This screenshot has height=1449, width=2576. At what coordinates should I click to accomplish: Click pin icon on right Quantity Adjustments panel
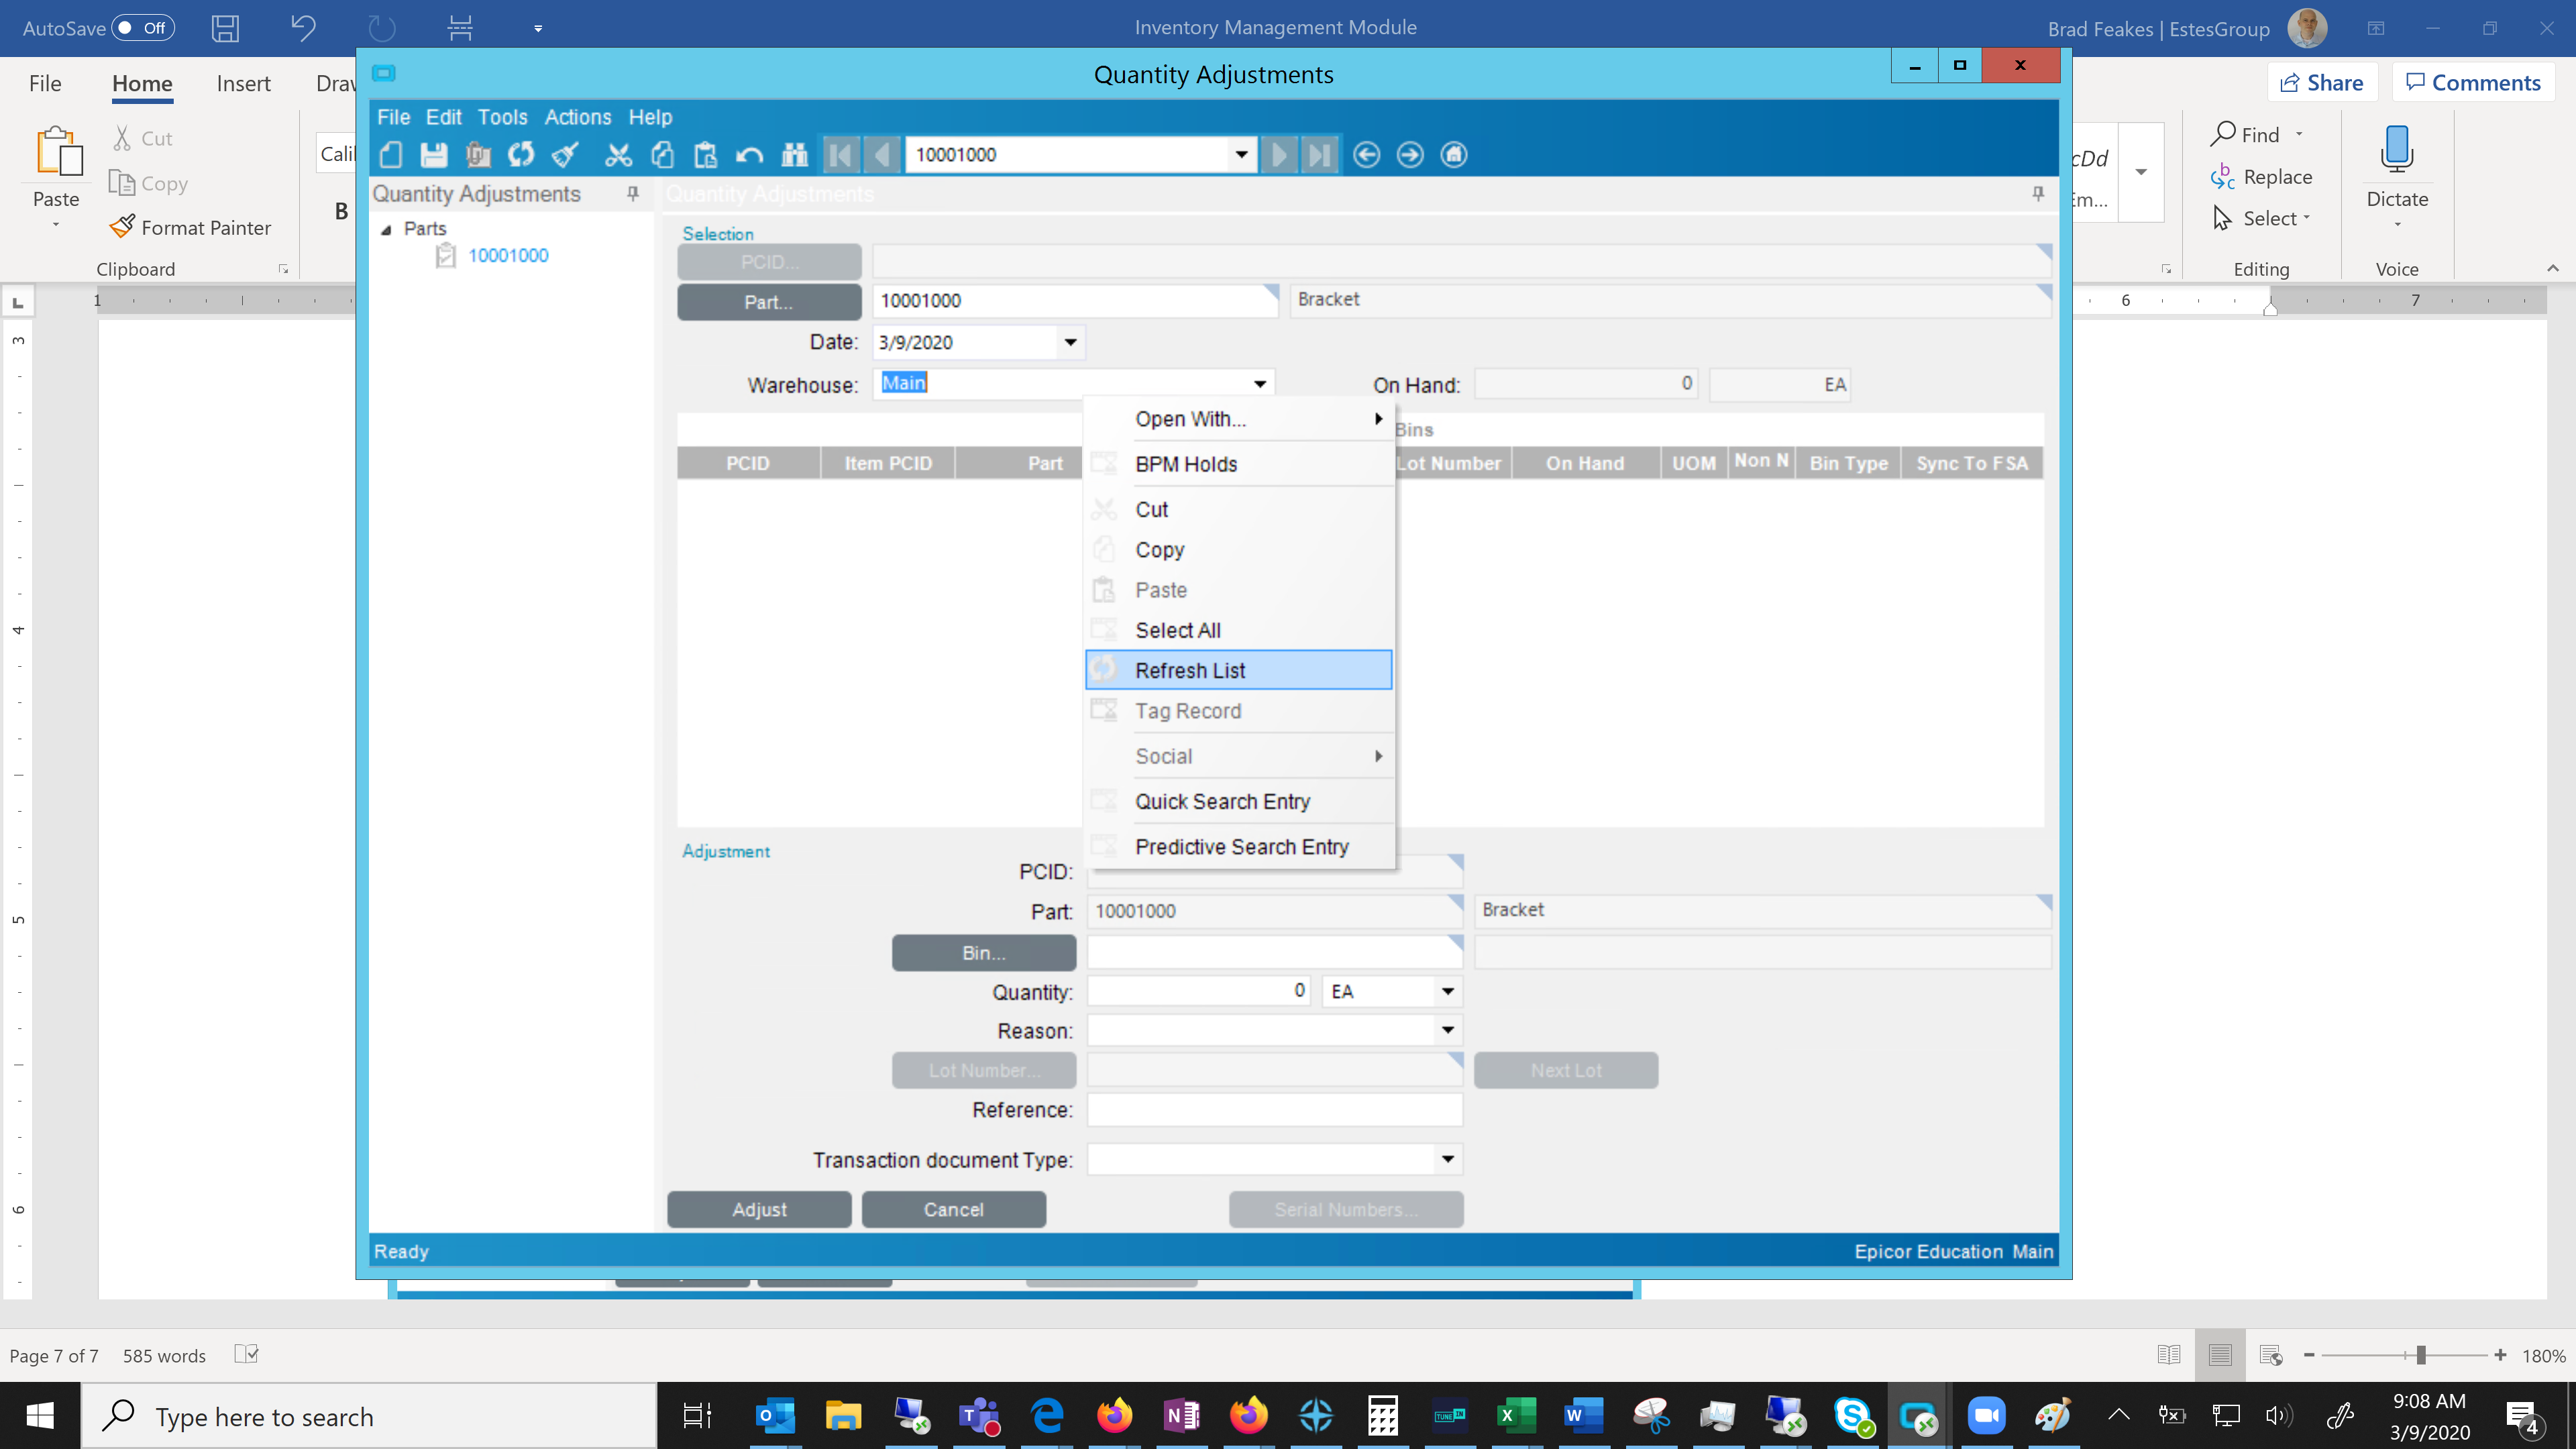(x=2038, y=193)
